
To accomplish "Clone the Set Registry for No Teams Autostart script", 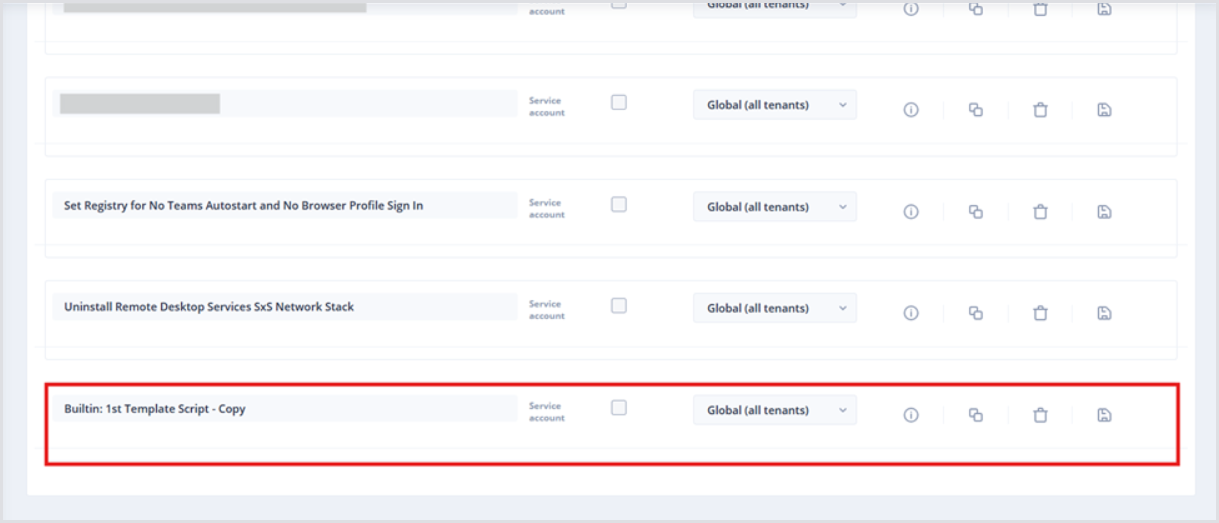I will coord(976,212).
